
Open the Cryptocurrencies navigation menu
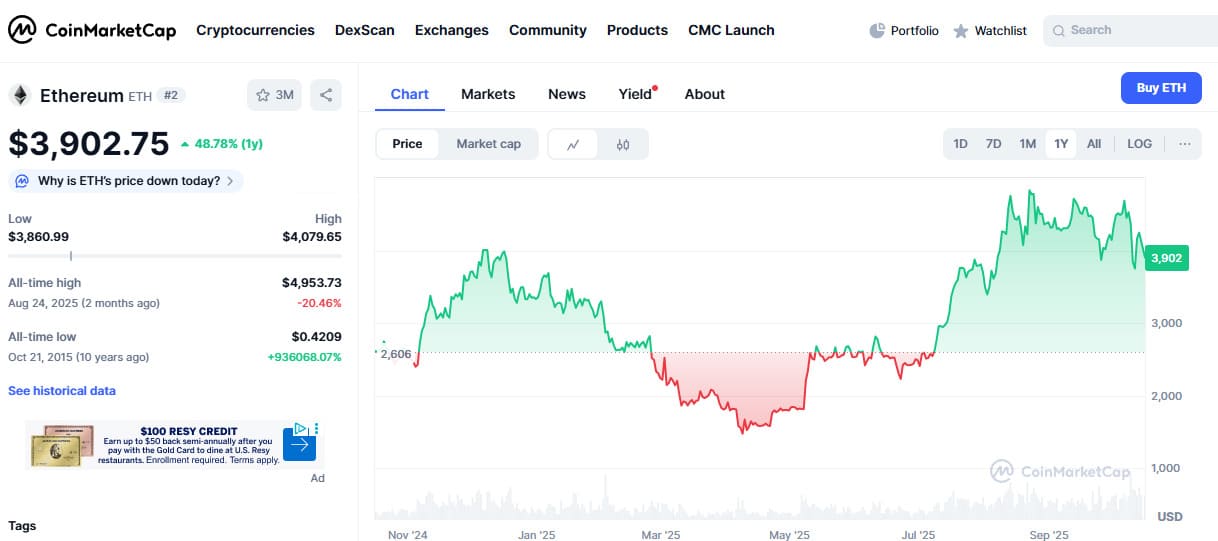[x=255, y=30]
